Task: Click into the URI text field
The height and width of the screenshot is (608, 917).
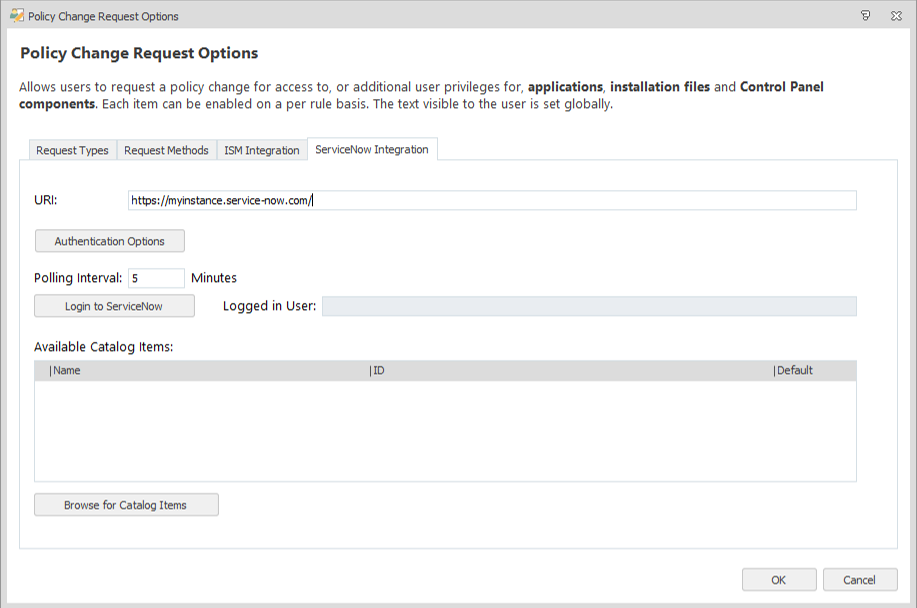Action: (491, 200)
